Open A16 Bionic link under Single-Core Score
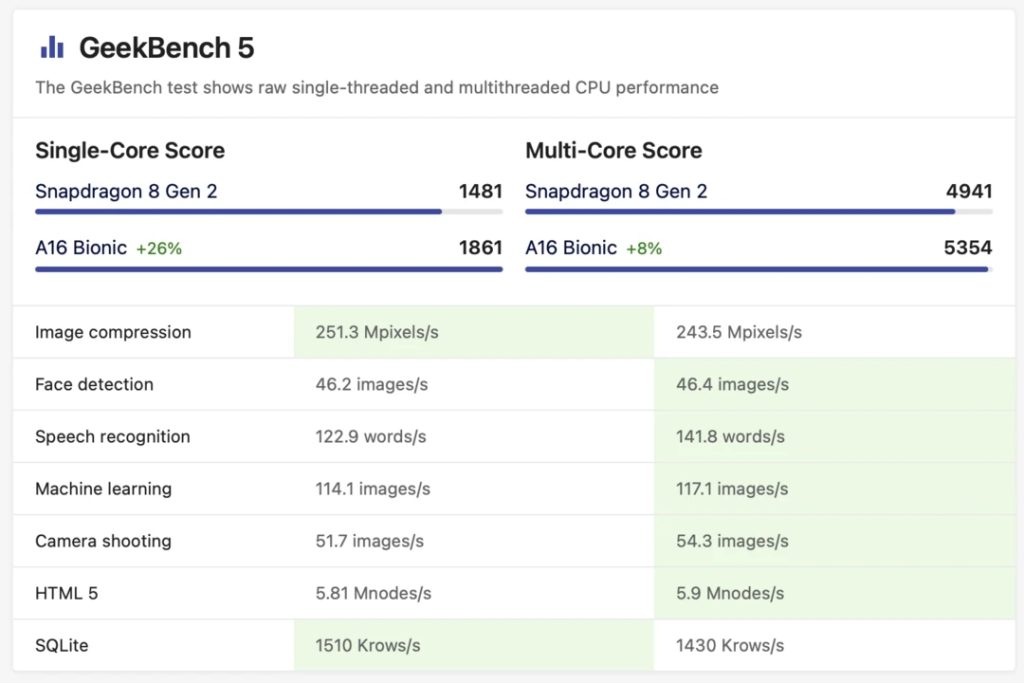 [x=81, y=247]
